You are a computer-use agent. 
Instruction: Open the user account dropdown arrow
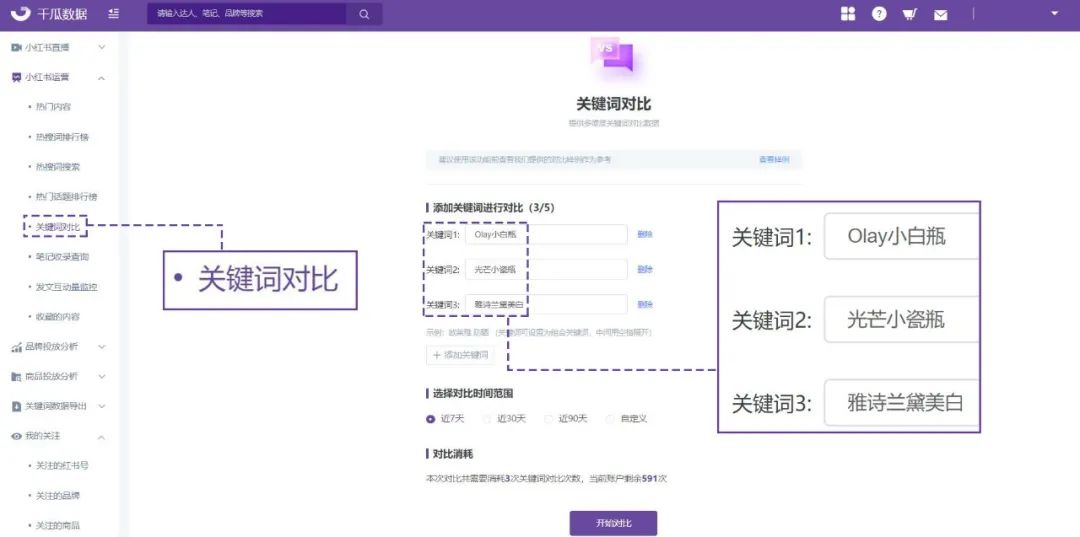click(x=1055, y=13)
